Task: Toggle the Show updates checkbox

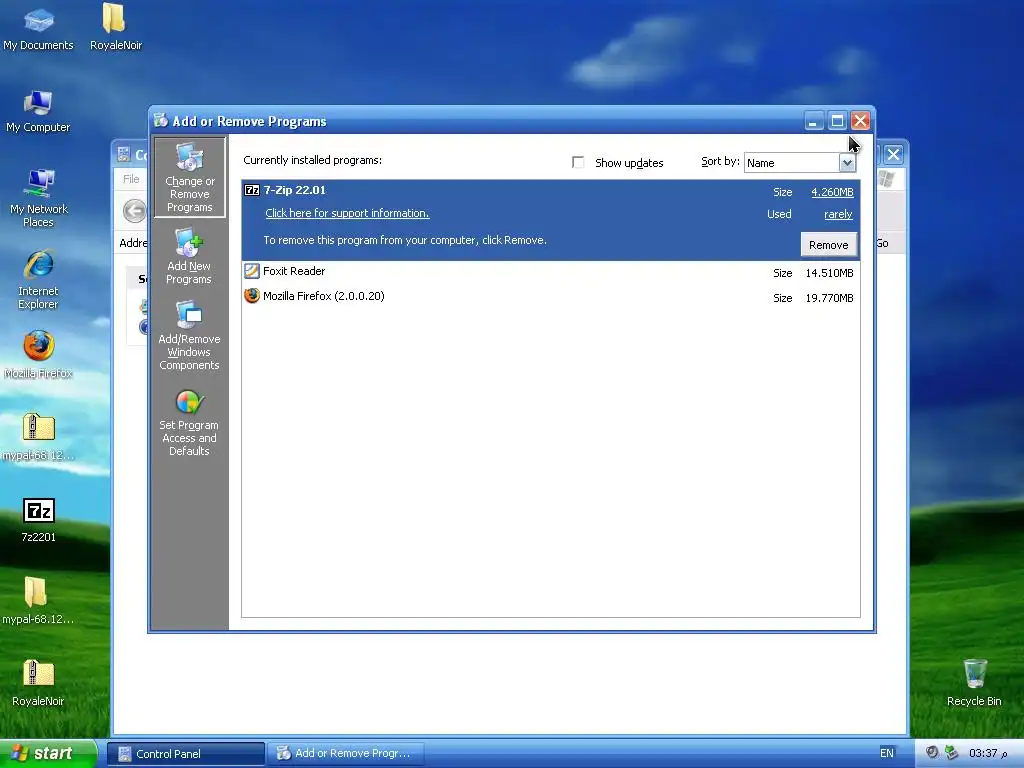Action: pos(578,162)
